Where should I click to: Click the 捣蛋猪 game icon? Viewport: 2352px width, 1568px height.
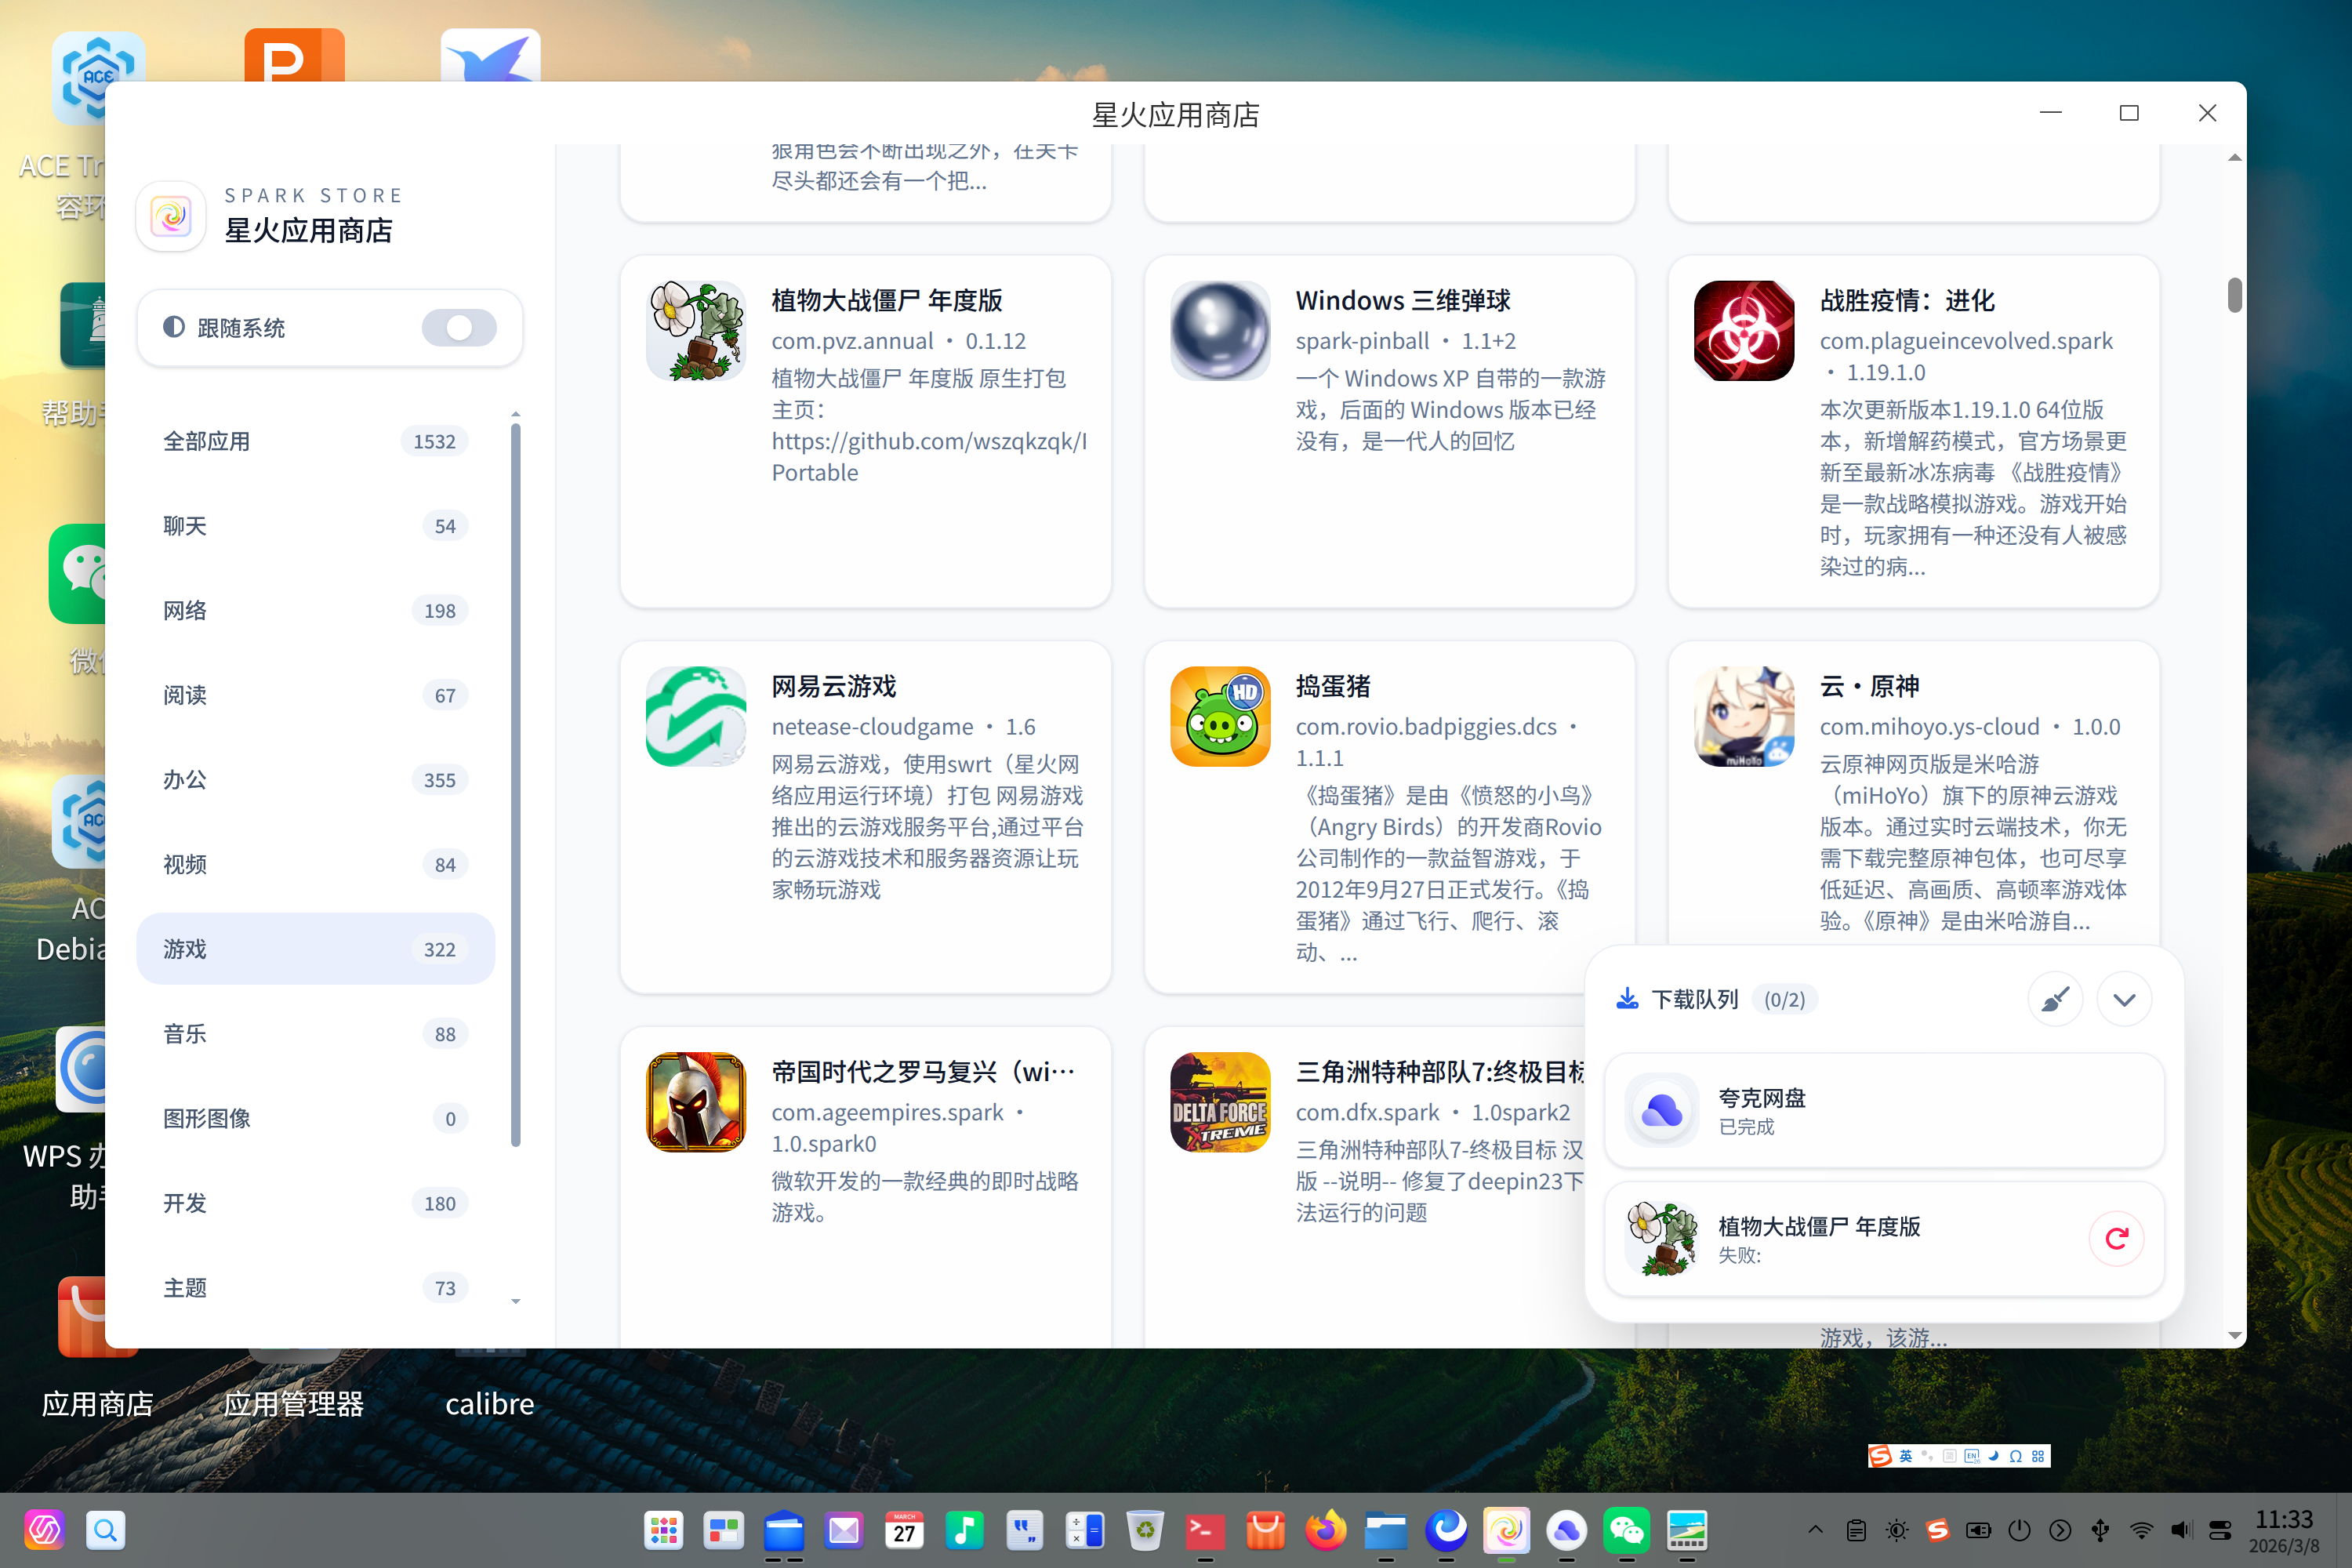pos(1220,716)
